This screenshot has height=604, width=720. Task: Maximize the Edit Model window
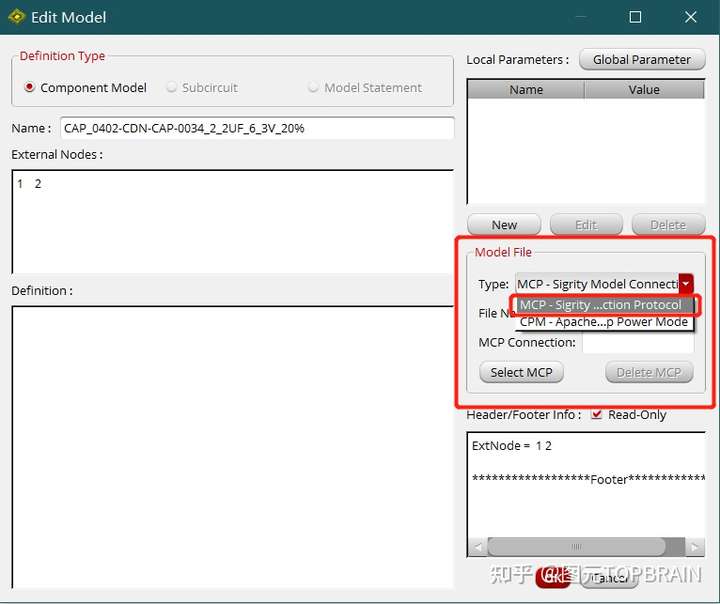click(x=635, y=17)
